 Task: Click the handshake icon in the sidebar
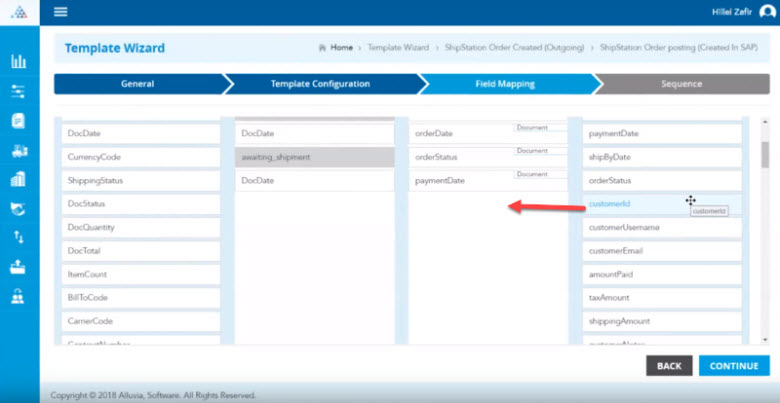pyautogui.click(x=18, y=209)
